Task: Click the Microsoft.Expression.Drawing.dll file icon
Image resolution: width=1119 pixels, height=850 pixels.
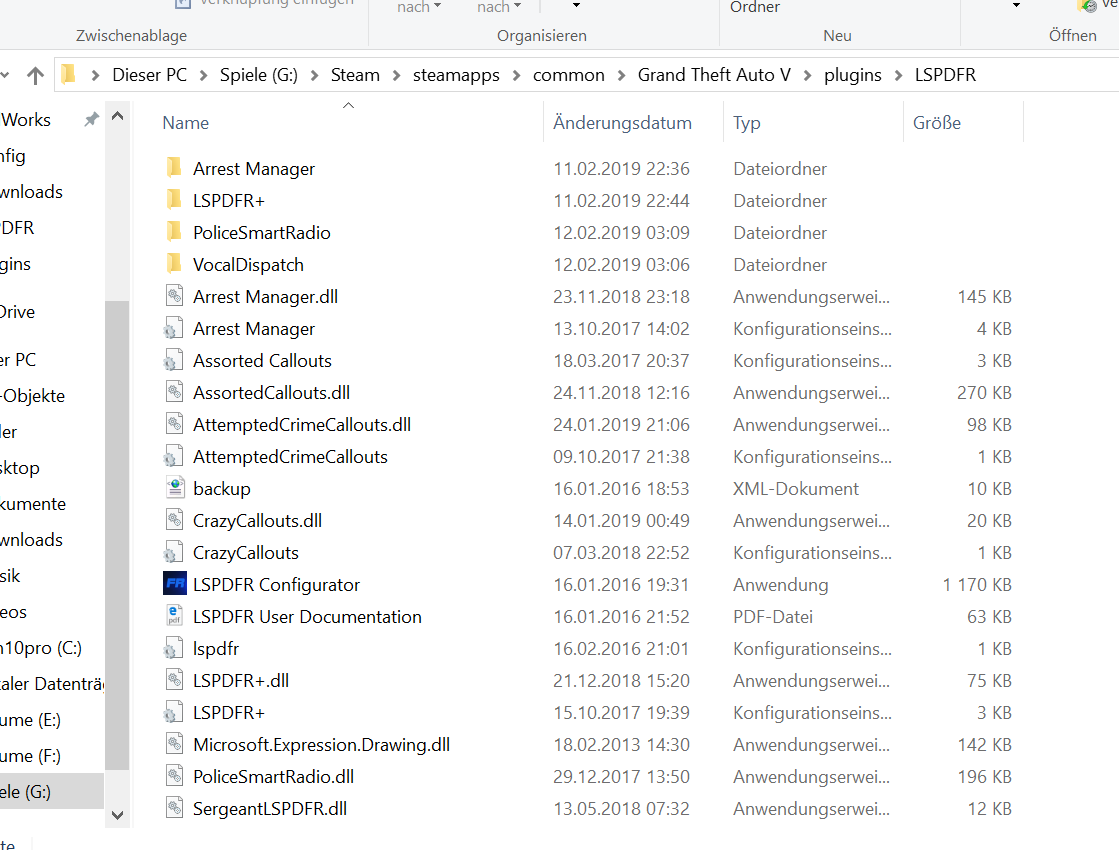Action: 174,744
